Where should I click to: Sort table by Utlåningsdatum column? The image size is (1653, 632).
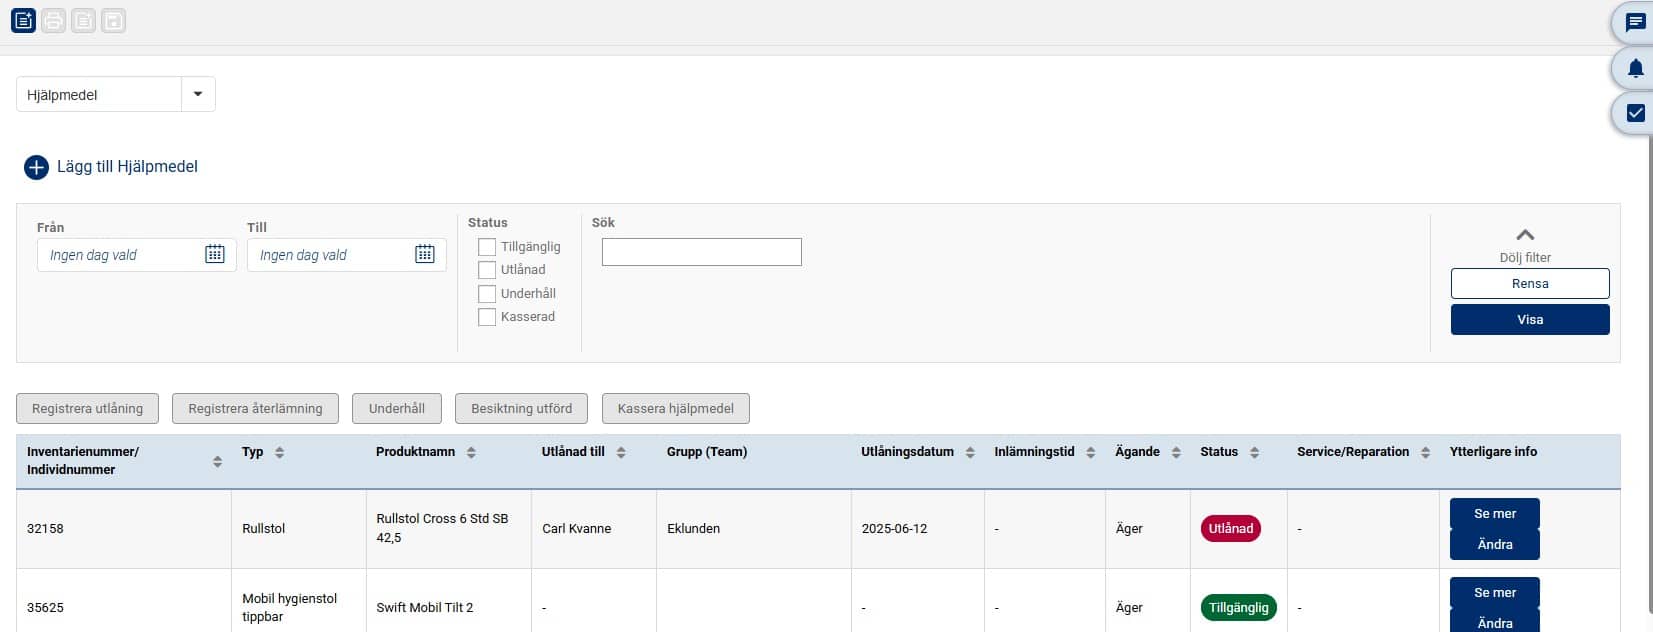pyautogui.click(x=969, y=453)
